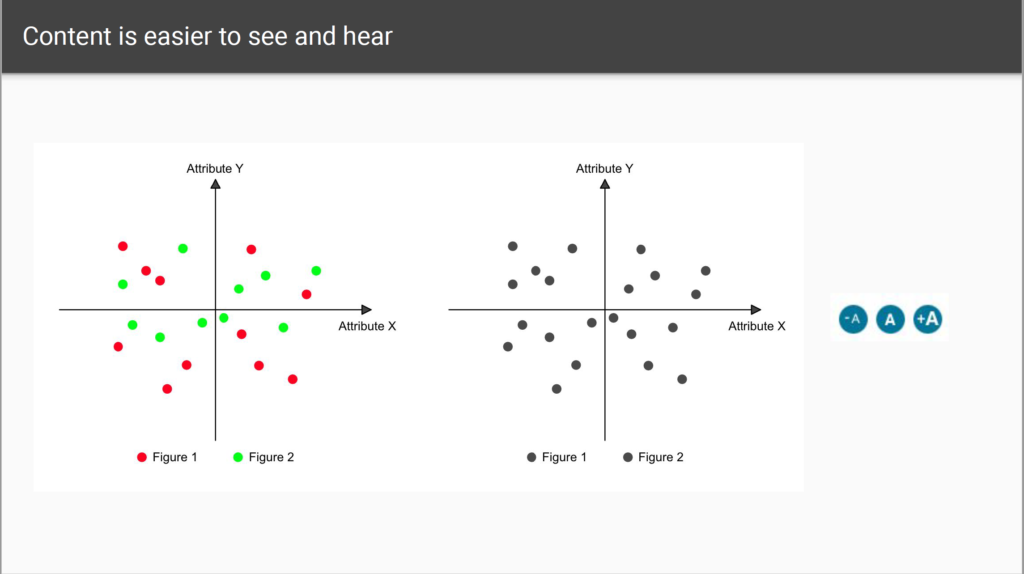Click 'Figure 2' legend text in colored chart
1024x574 pixels.
click(271, 457)
